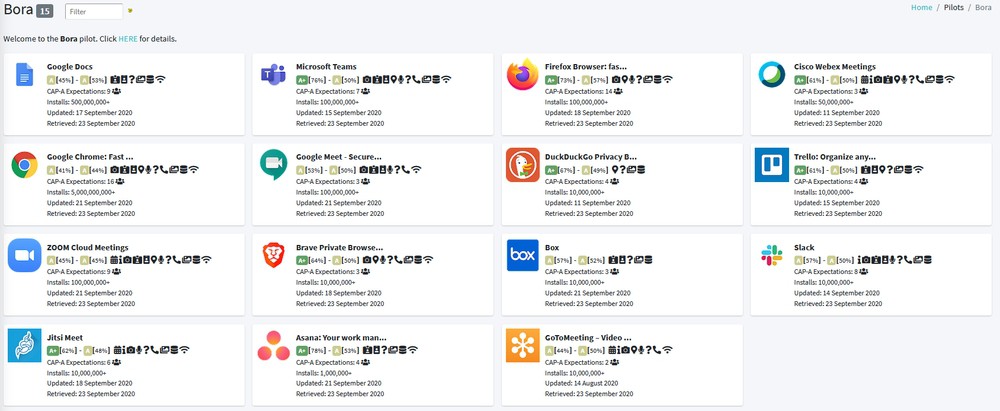This screenshot has width=1000, height=411.
Task: Open the Cisco Webex Meetings logo
Action: coord(771,75)
